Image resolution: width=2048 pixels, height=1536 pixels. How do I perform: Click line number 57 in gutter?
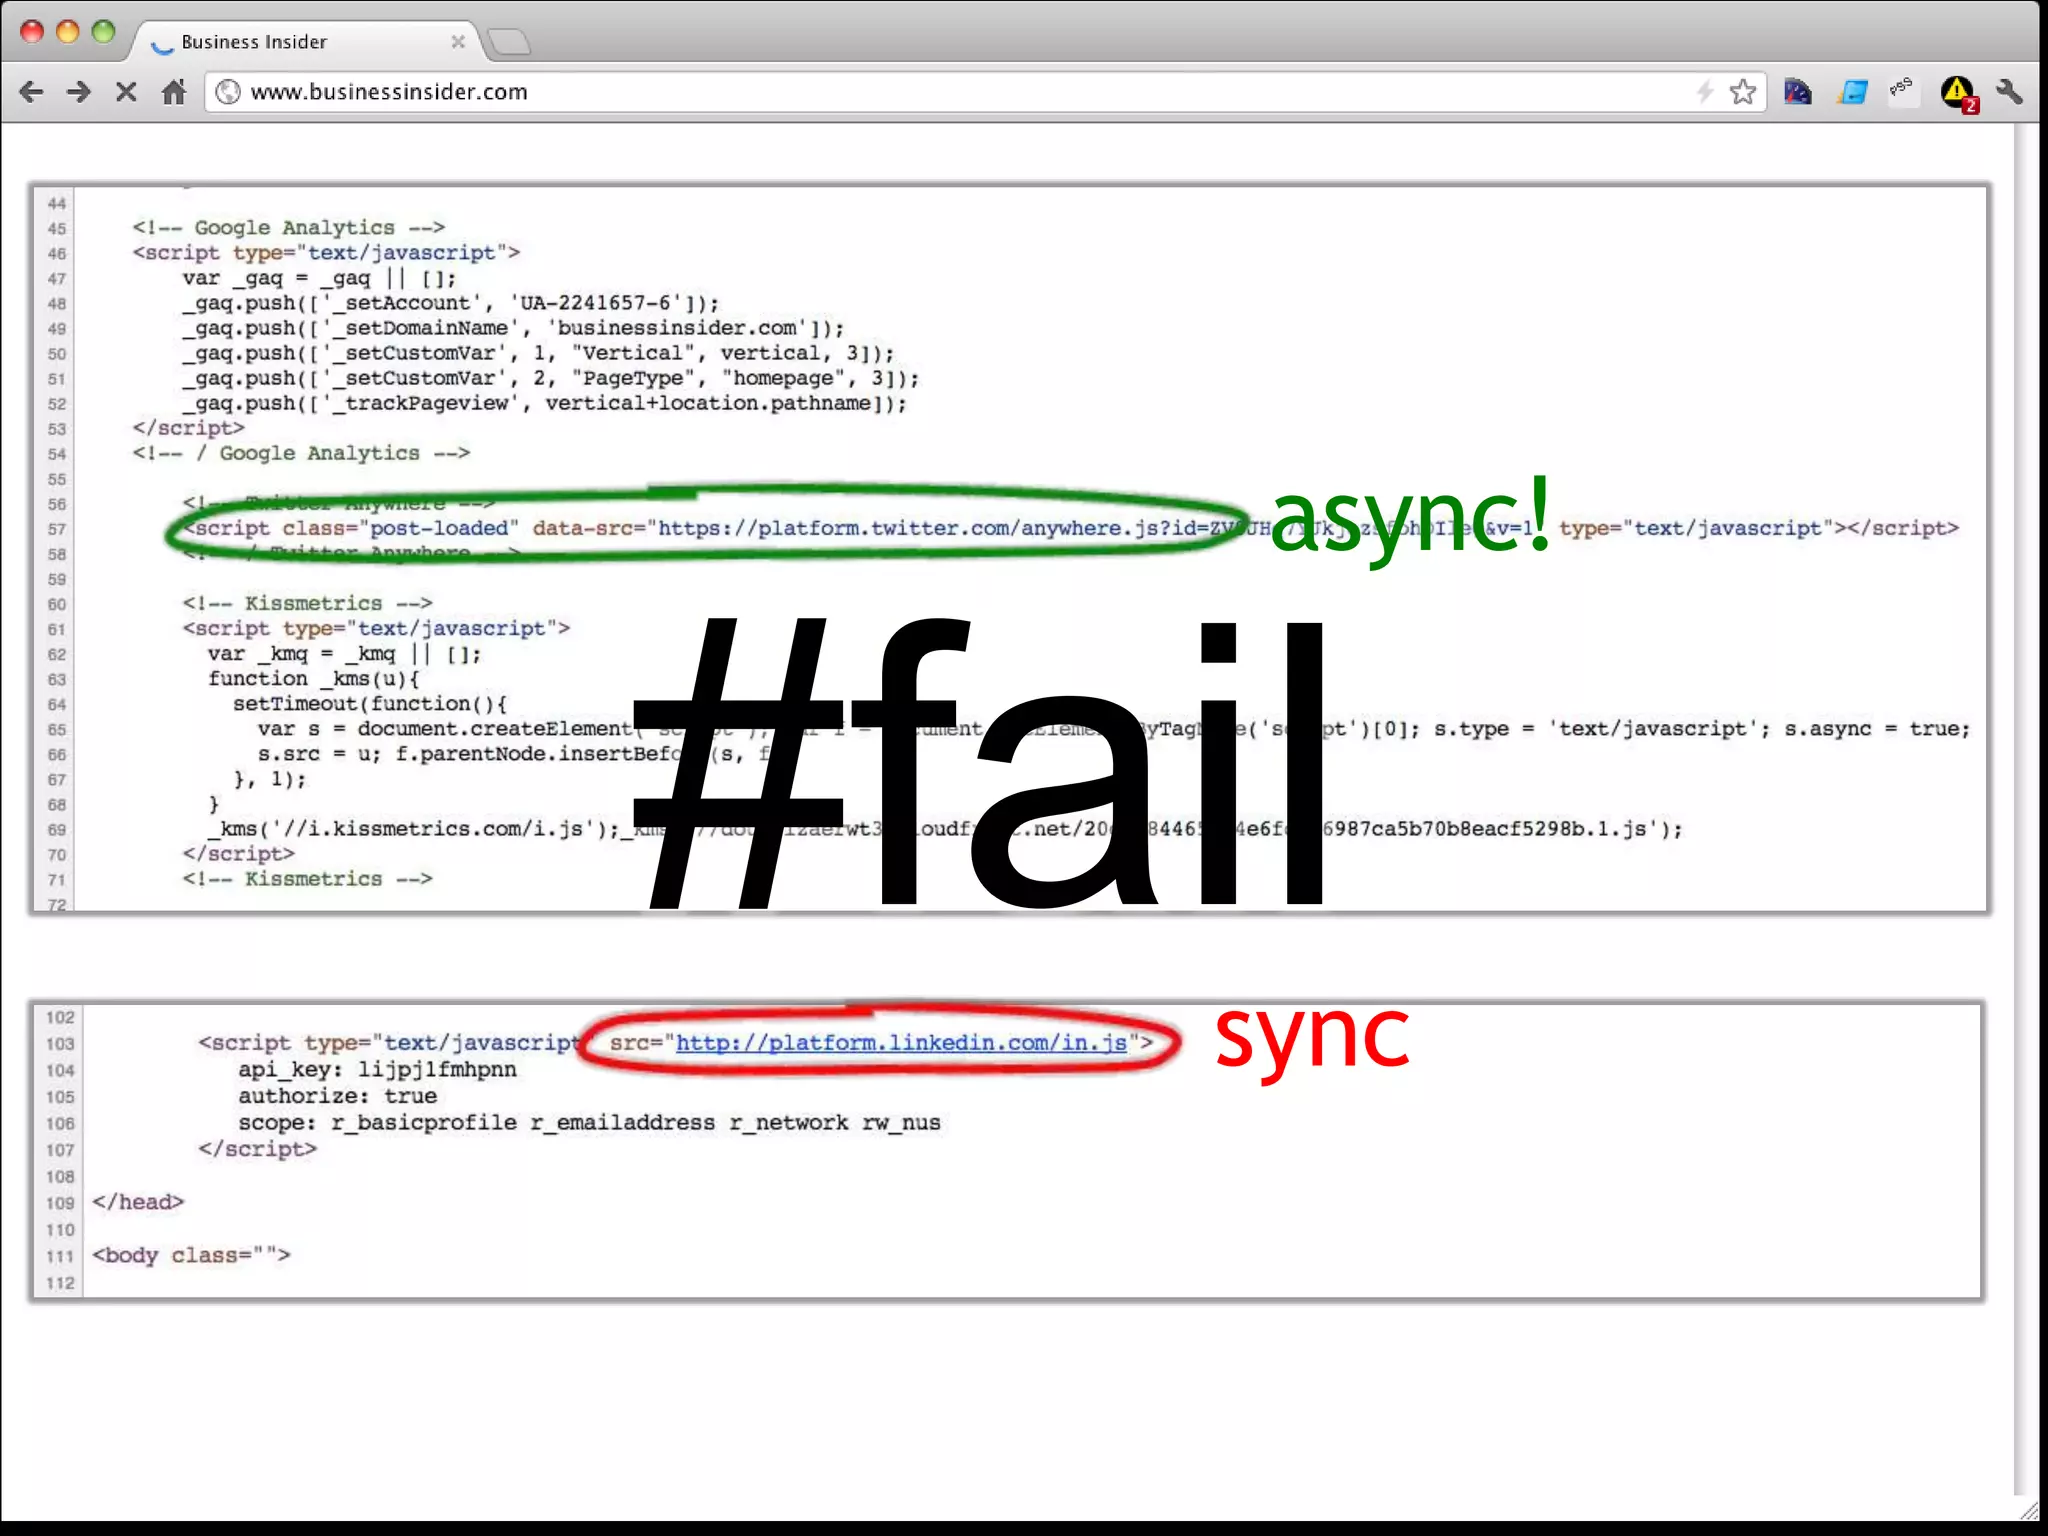coord(57,529)
